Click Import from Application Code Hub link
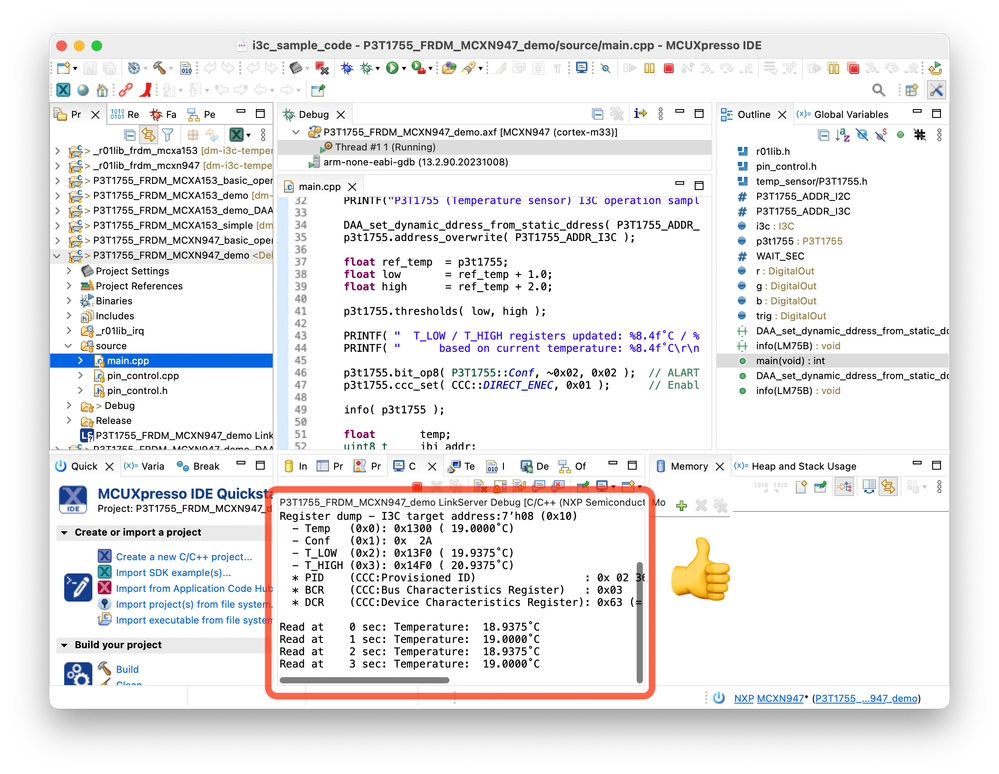 coord(194,589)
